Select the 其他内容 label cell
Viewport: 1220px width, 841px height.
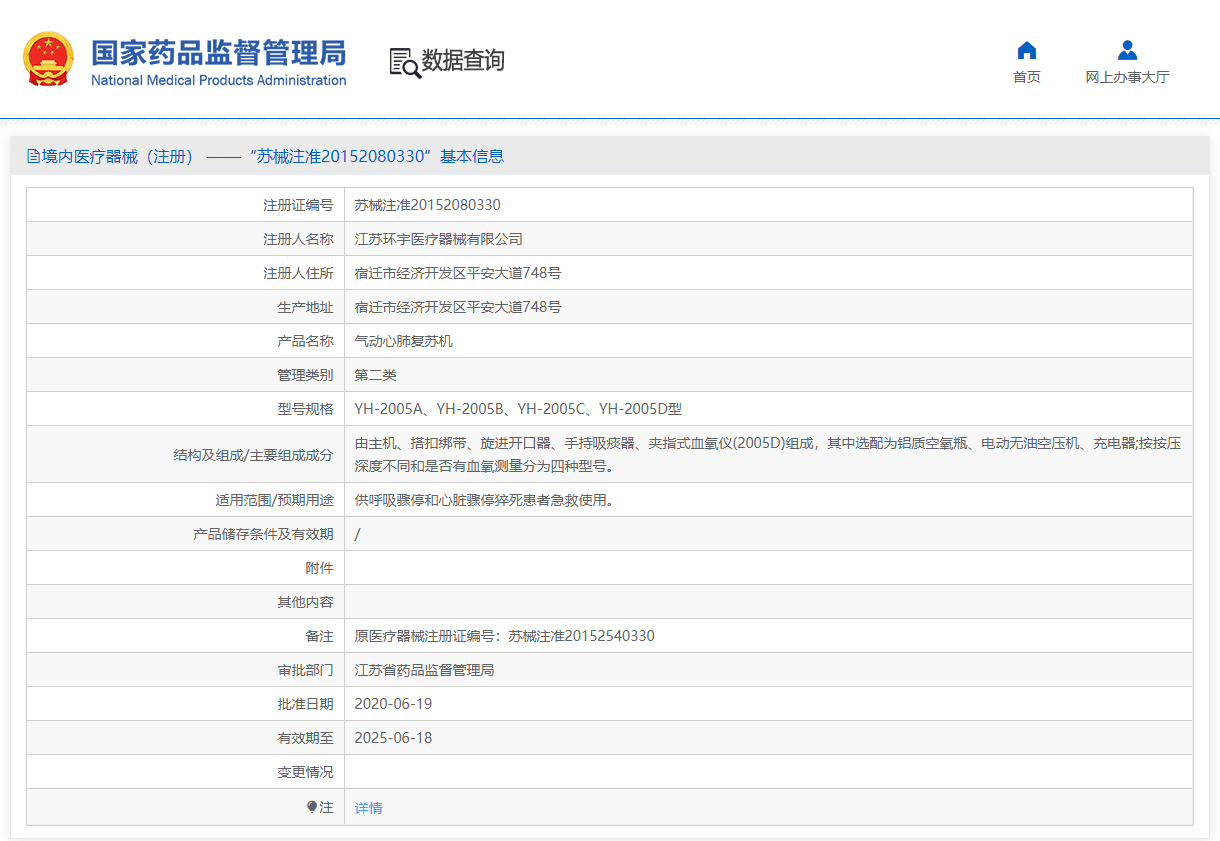pos(185,602)
